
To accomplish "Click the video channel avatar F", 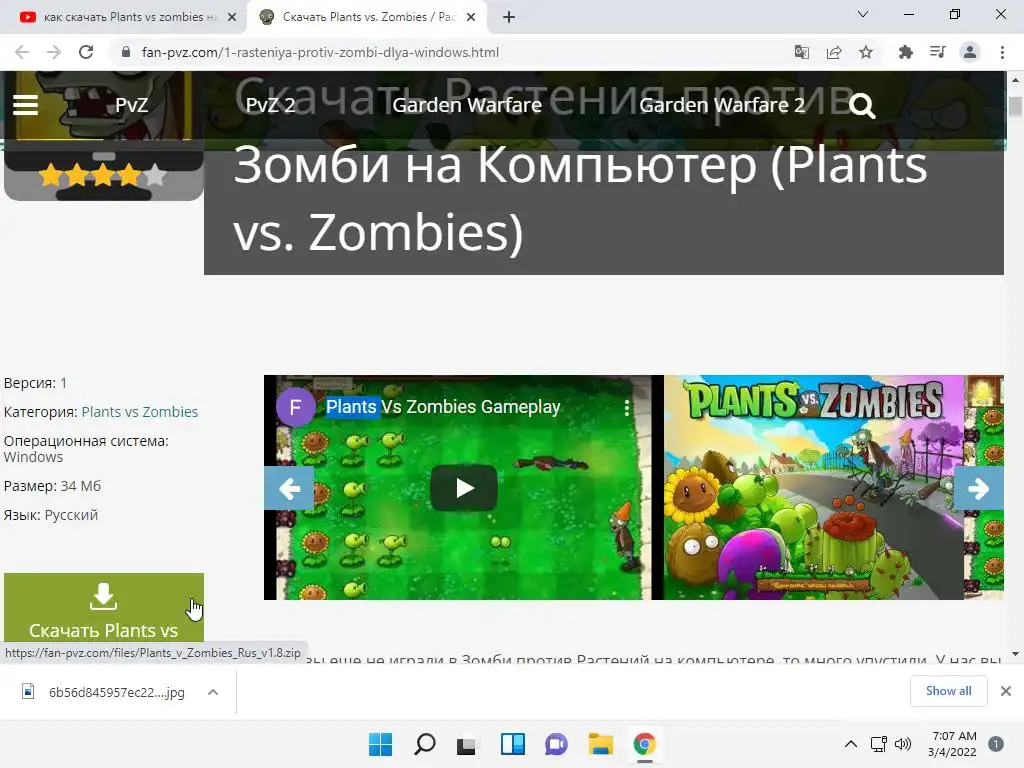I will 295,408.
